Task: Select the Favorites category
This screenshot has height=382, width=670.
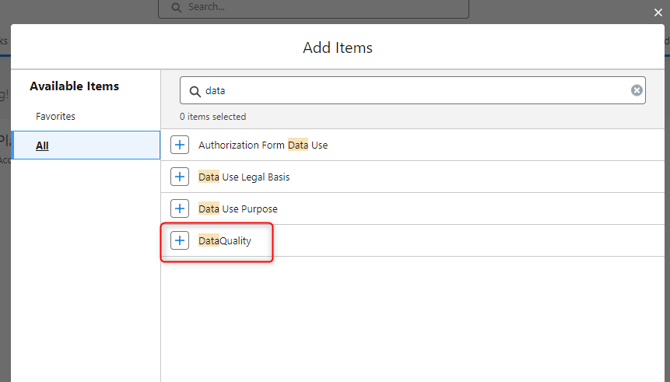Action: (56, 116)
